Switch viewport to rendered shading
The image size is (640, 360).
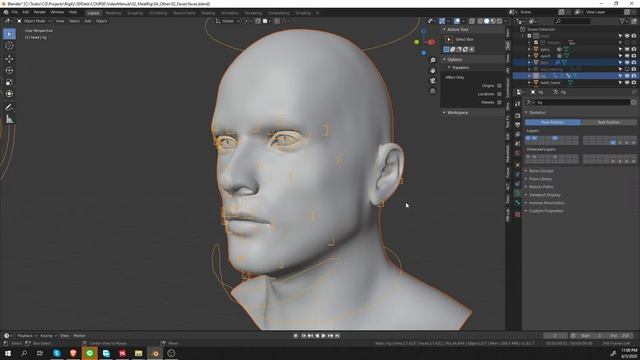499,21
